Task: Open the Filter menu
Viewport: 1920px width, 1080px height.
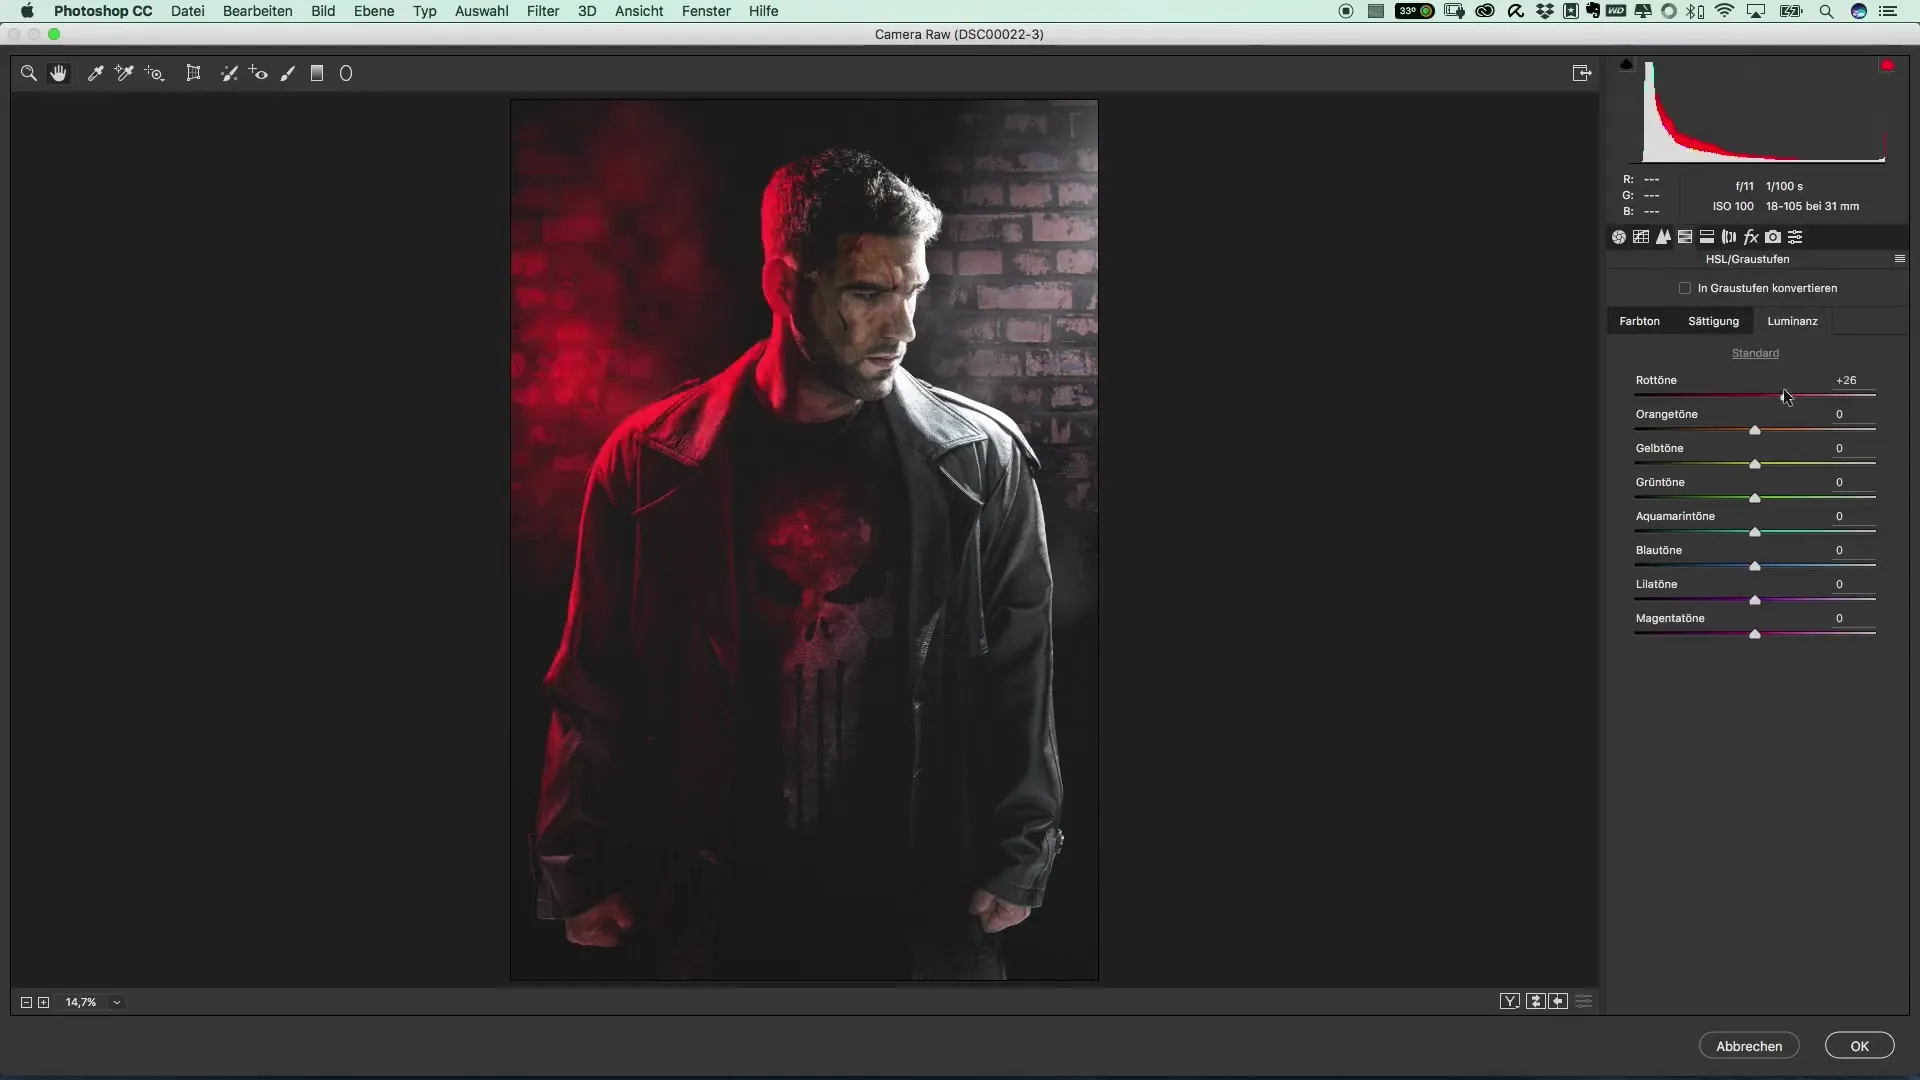Action: click(543, 11)
